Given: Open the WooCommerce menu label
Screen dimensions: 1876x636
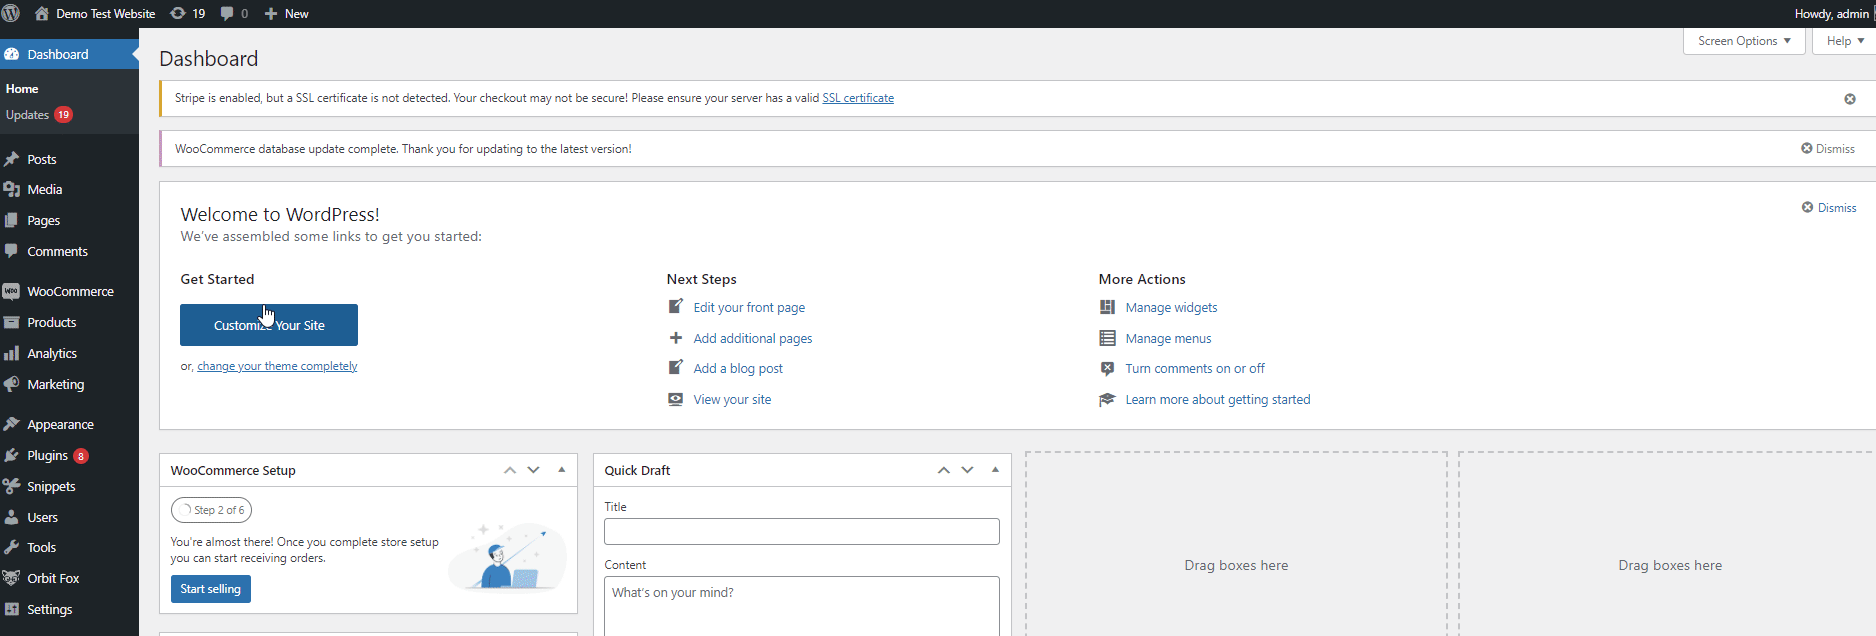Looking at the screenshot, I should pyautogui.click(x=71, y=292).
